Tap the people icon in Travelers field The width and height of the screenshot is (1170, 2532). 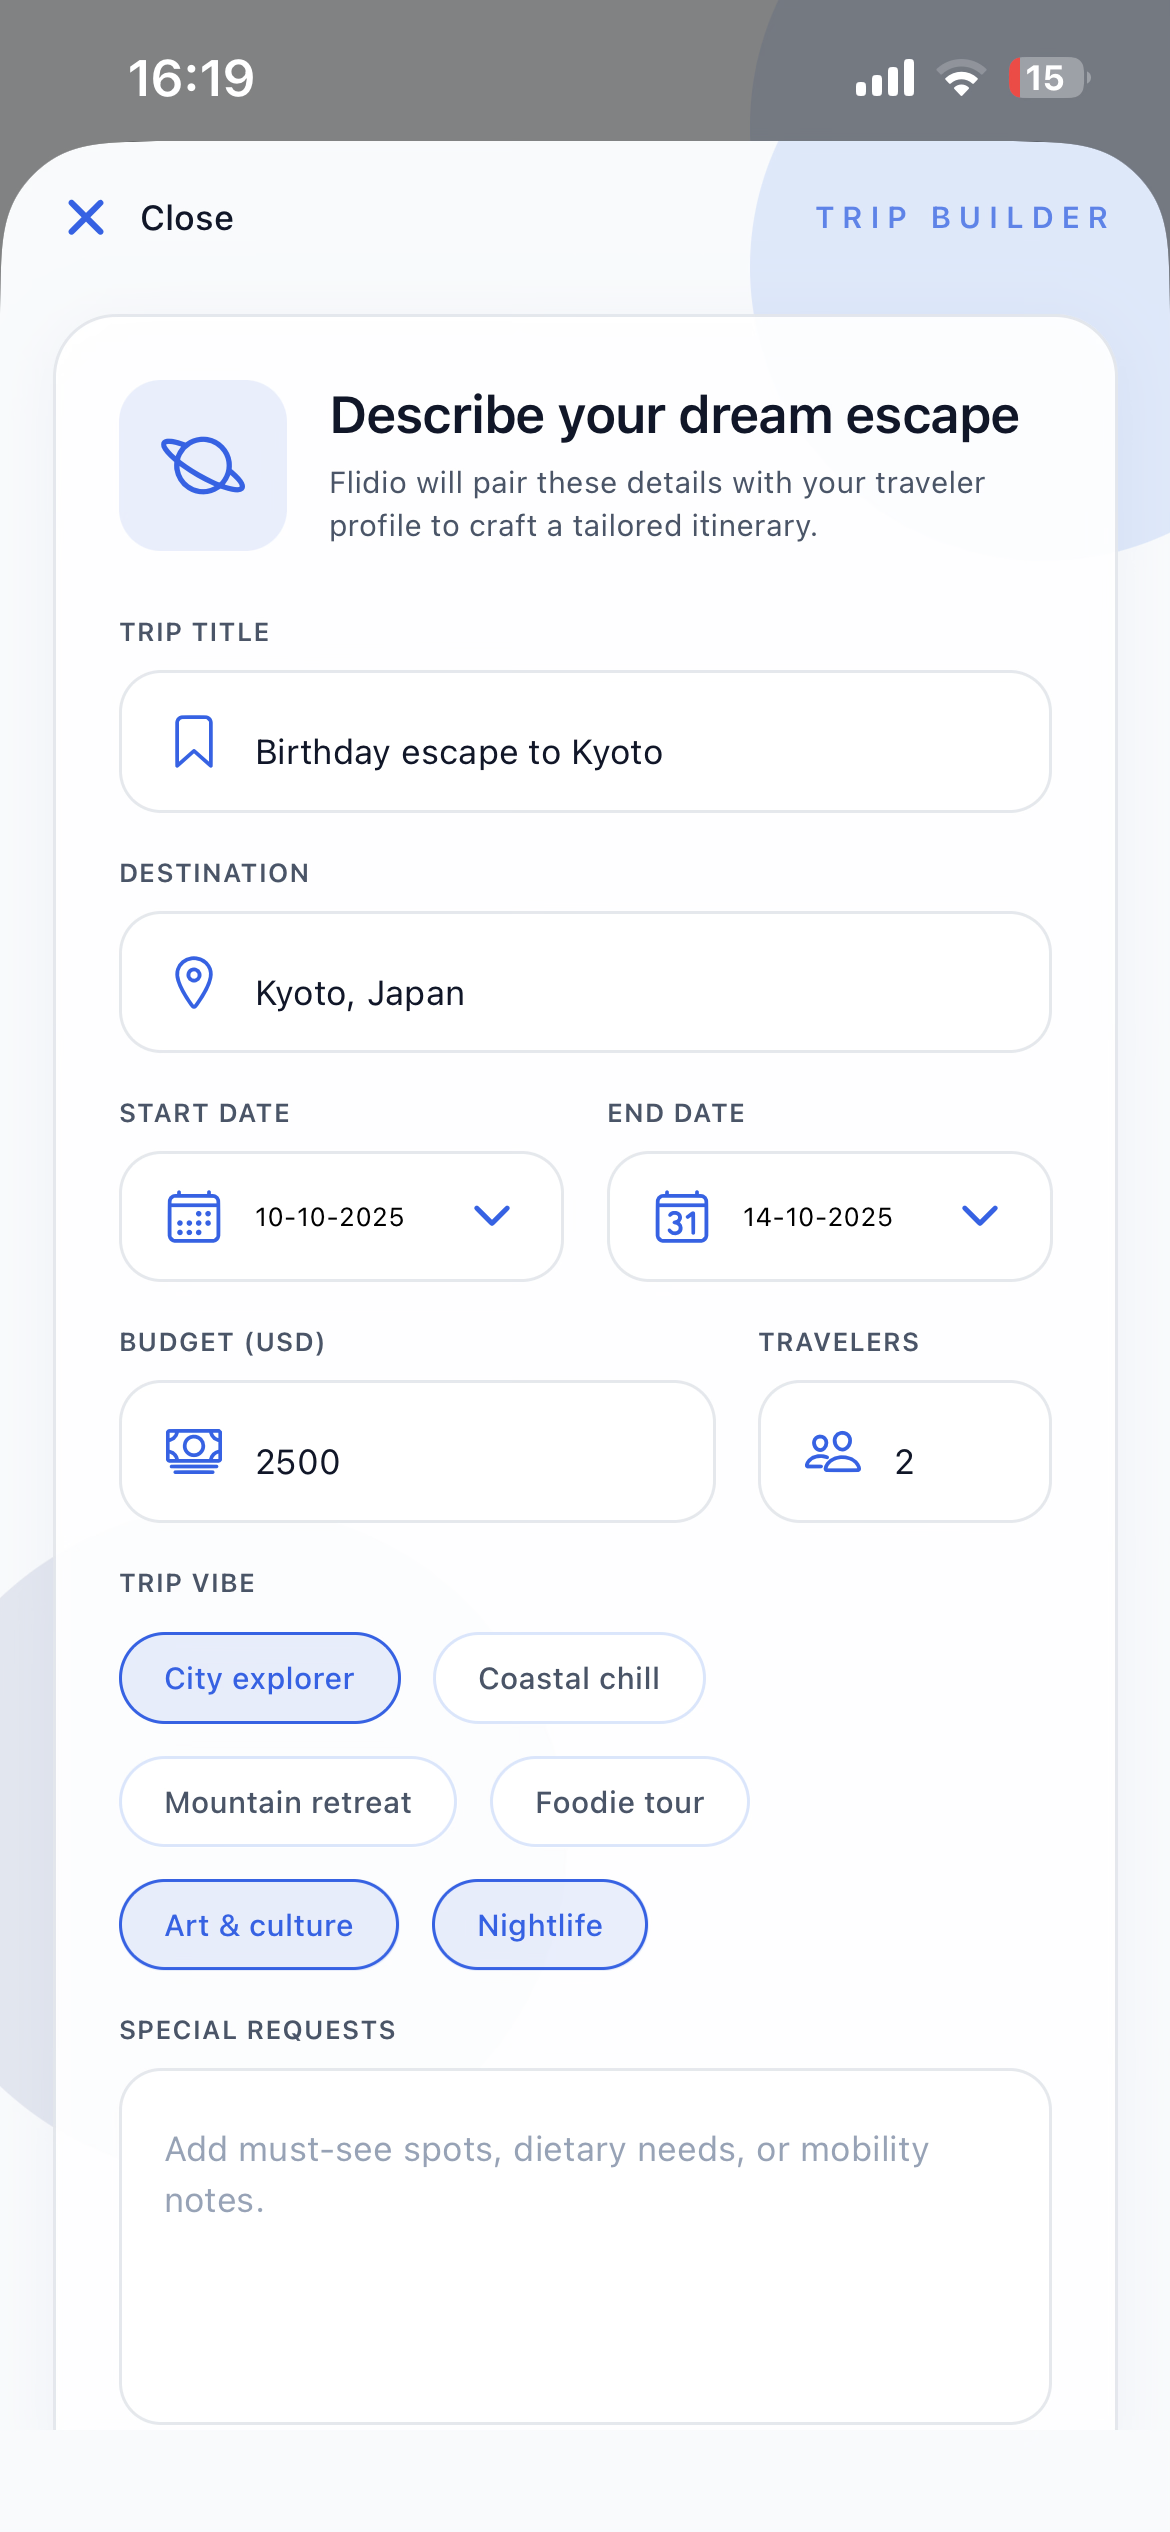click(x=832, y=1452)
